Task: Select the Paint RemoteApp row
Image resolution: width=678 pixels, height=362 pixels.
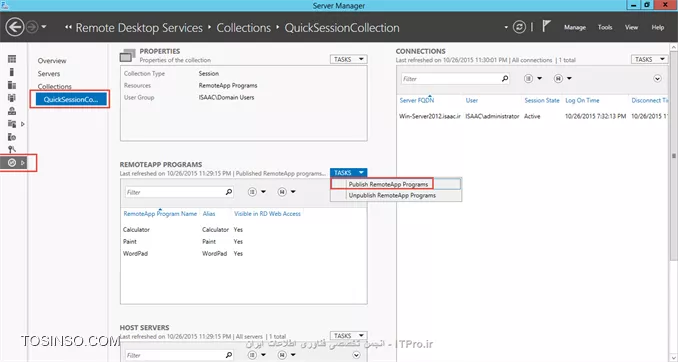Action: click(243, 242)
